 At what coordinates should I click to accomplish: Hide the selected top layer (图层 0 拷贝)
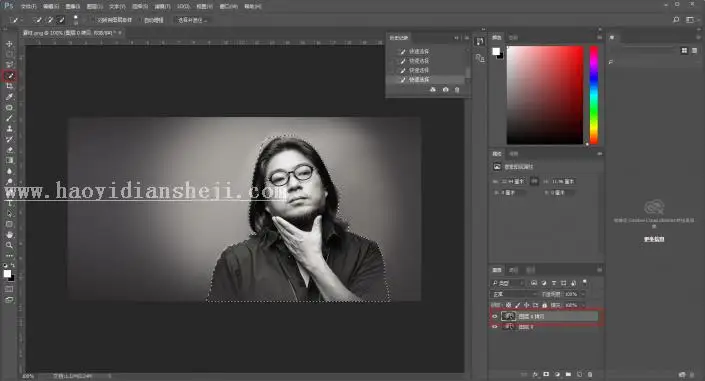click(x=495, y=316)
